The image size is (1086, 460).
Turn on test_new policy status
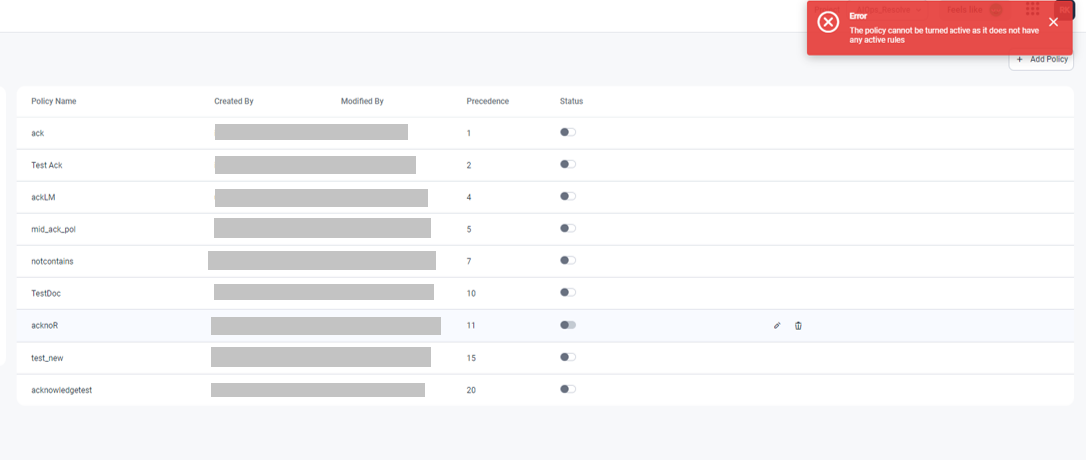coord(568,357)
